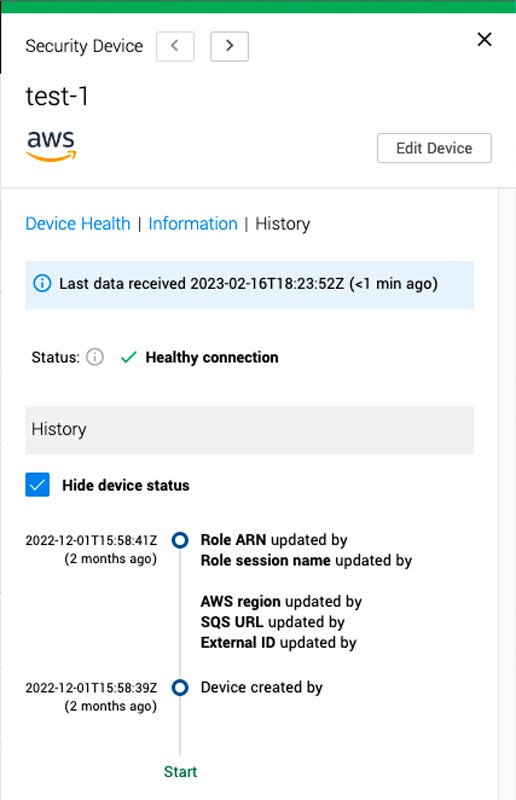This screenshot has height=800, width=516.
Task: Close the Security Device panel
Action: (484, 39)
